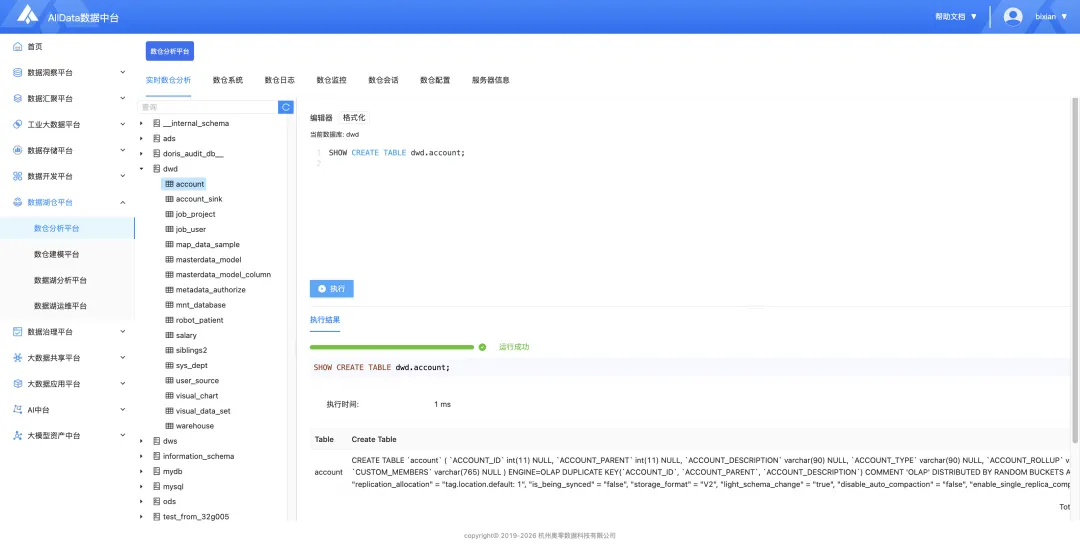Click the vertical scrollbar on right edge
This screenshot has width=1080, height=547.
[x=1076, y=269]
